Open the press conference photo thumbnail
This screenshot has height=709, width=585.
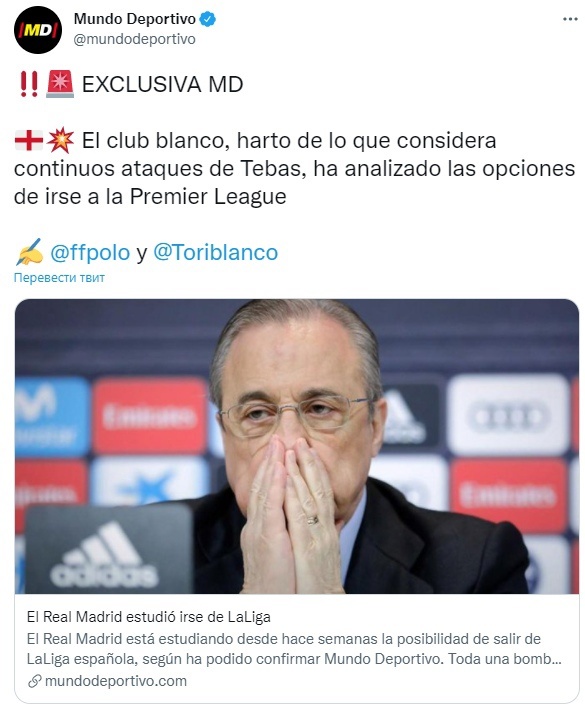pos(297,446)
